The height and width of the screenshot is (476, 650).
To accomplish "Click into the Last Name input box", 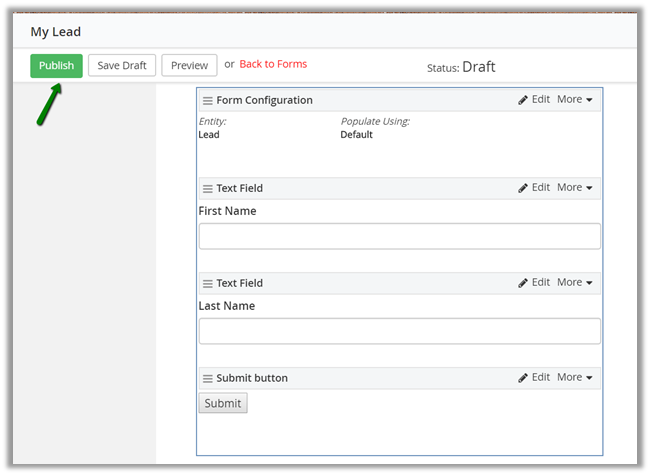I will coord(399,331).
